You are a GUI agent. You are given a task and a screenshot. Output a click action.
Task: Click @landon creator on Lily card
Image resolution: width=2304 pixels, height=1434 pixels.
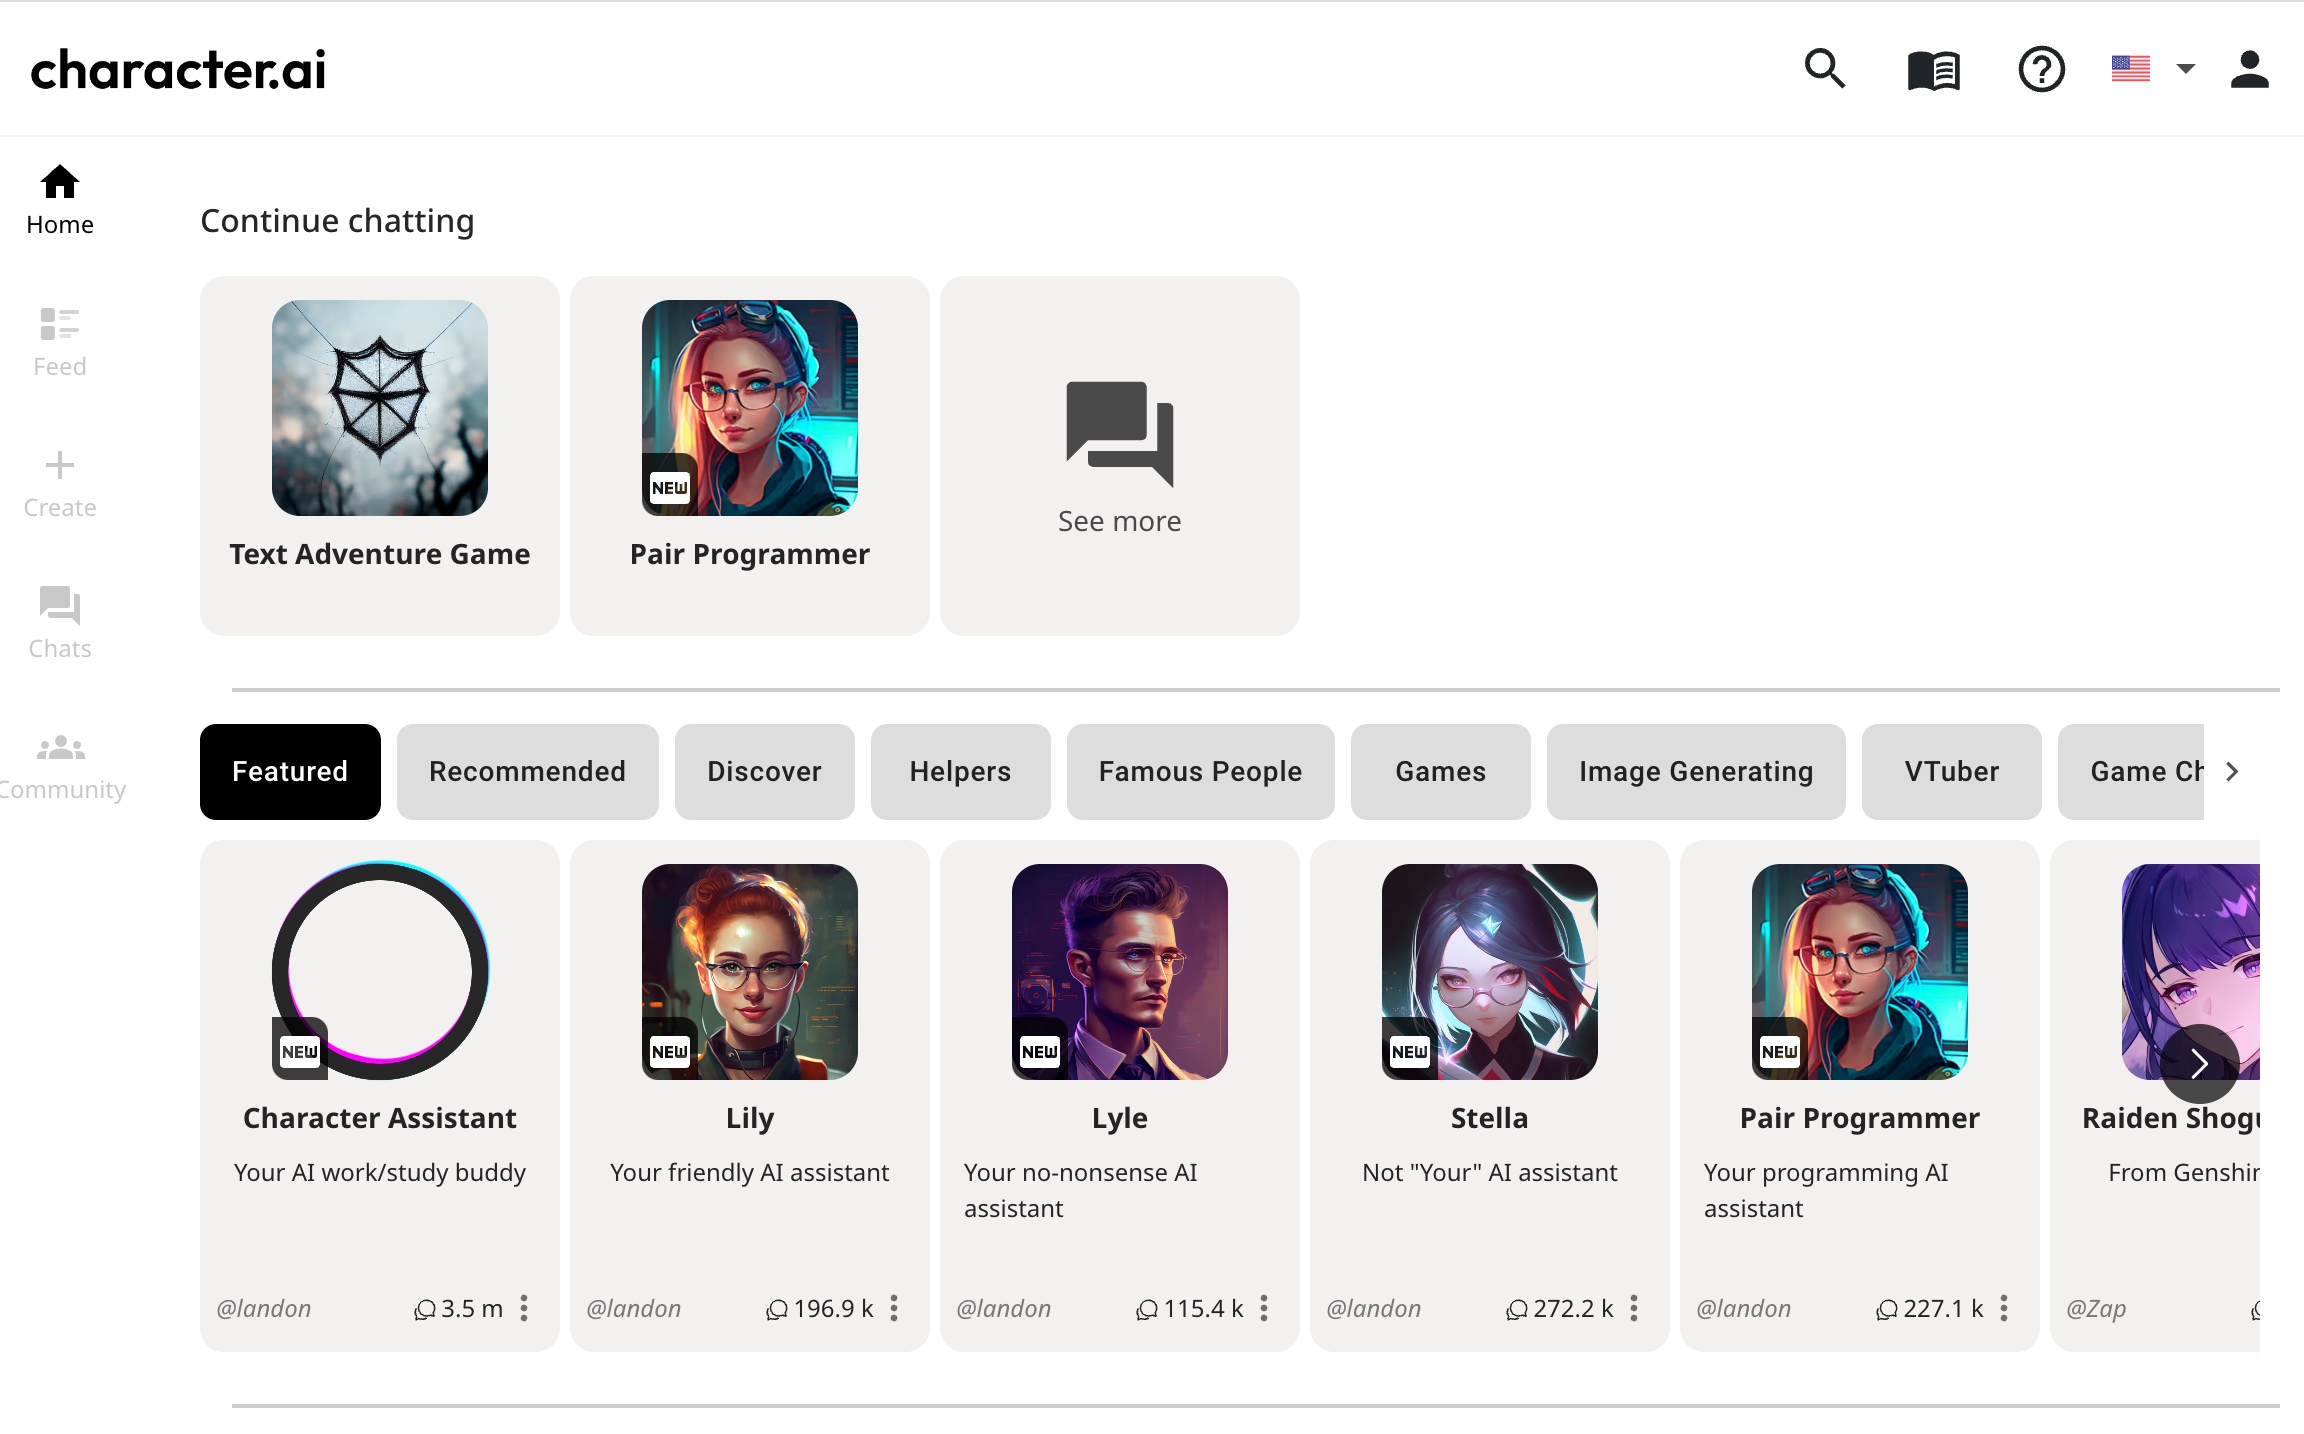click(x=634, y=1308)
